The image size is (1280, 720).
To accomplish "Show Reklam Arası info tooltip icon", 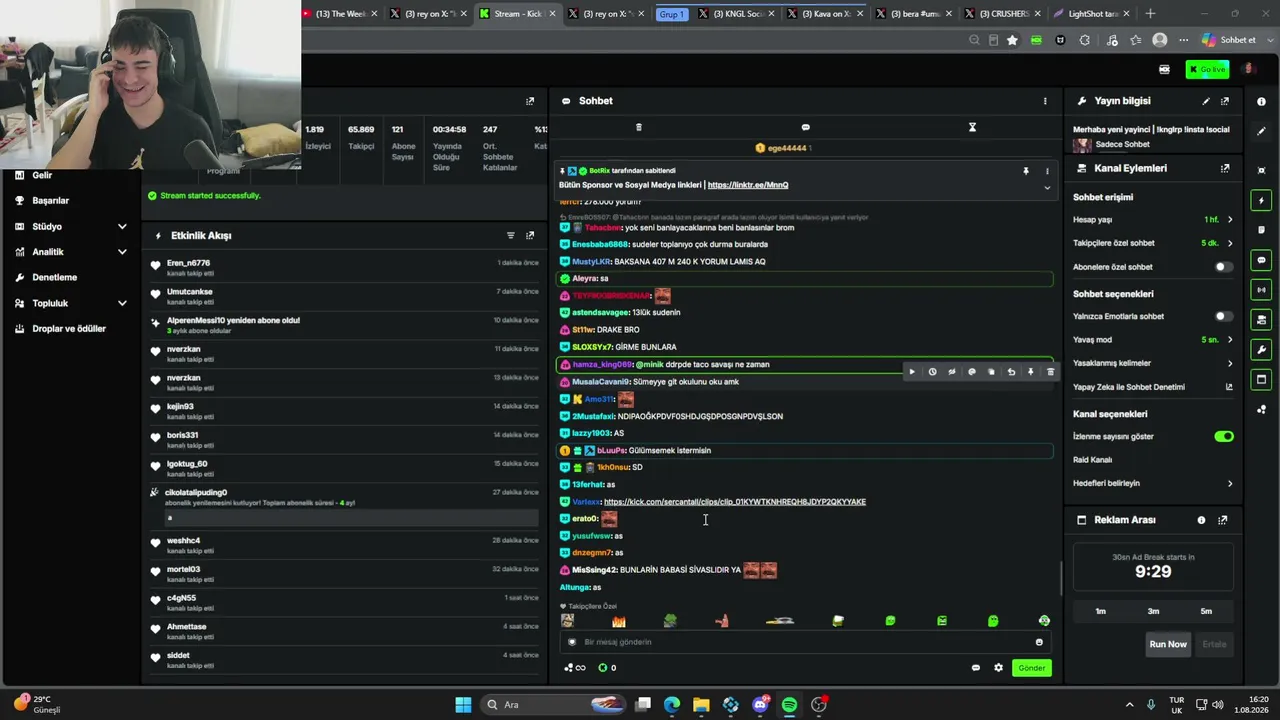I will click(1201, 520).
